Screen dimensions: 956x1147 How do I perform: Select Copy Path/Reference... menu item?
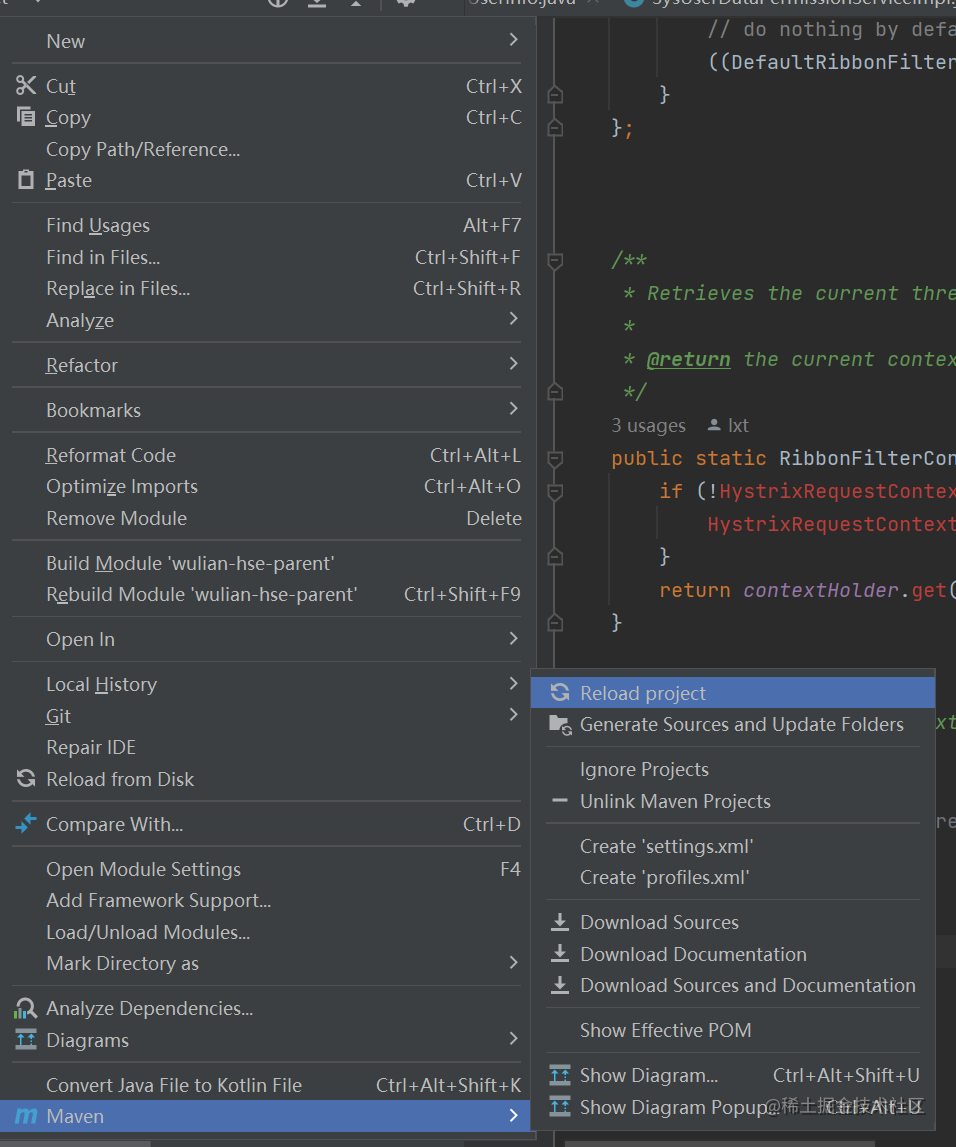point(267,149)
